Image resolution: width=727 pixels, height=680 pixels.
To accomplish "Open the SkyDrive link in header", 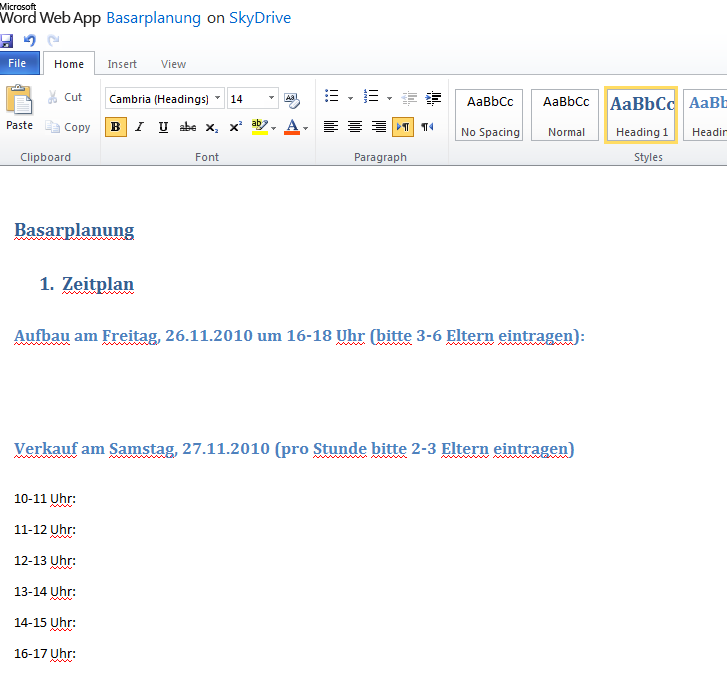I will tap(260, 18).
